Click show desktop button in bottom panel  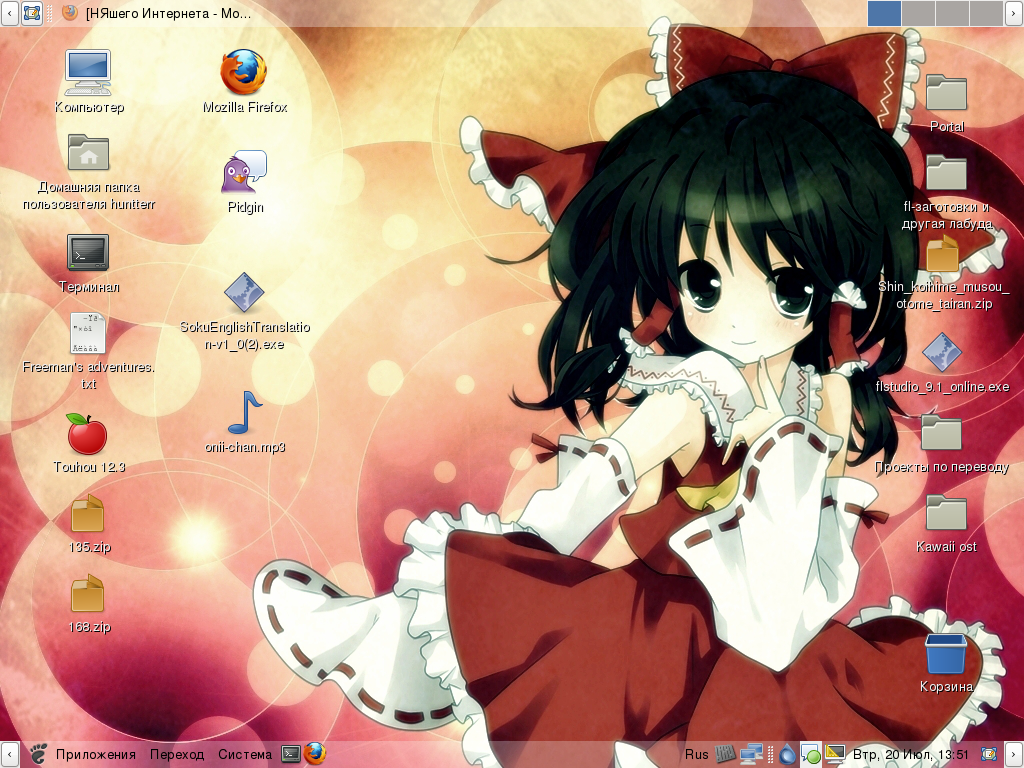point(989,755)
